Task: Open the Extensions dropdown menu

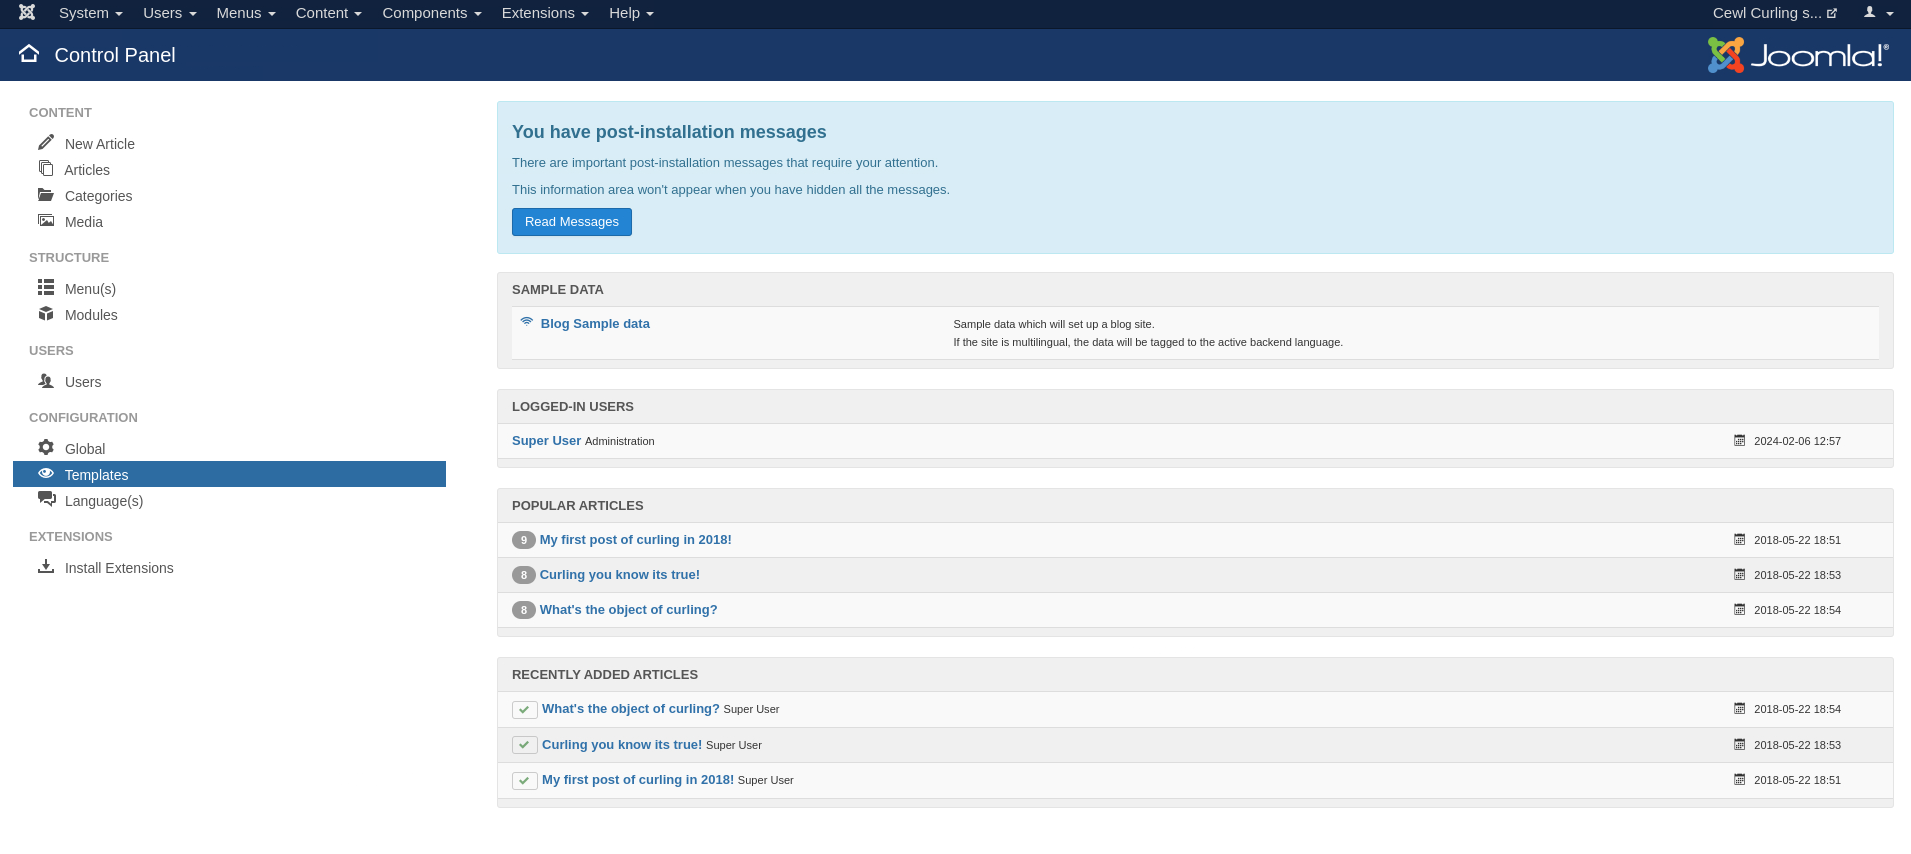Action: click(x=545, y=13)
